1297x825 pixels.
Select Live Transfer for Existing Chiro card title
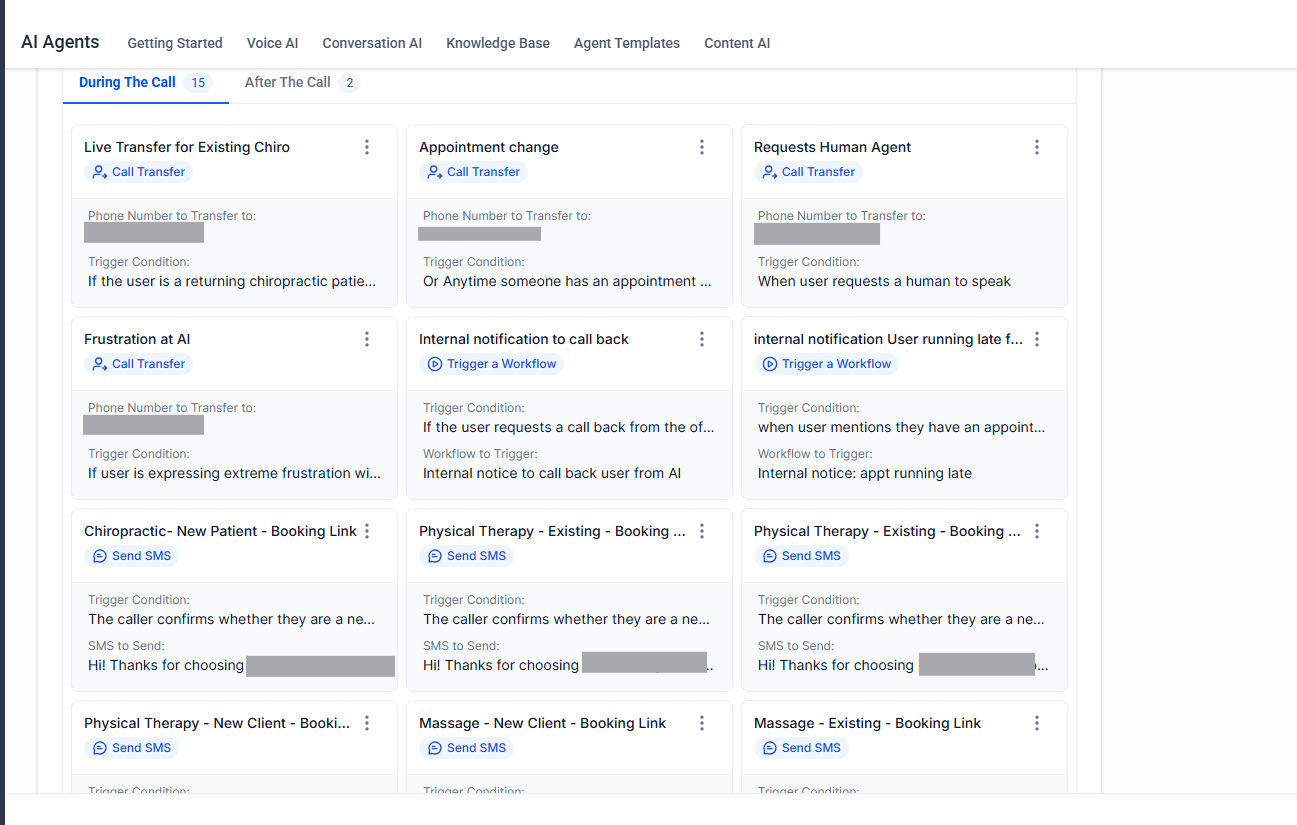[x=187, y=147]
